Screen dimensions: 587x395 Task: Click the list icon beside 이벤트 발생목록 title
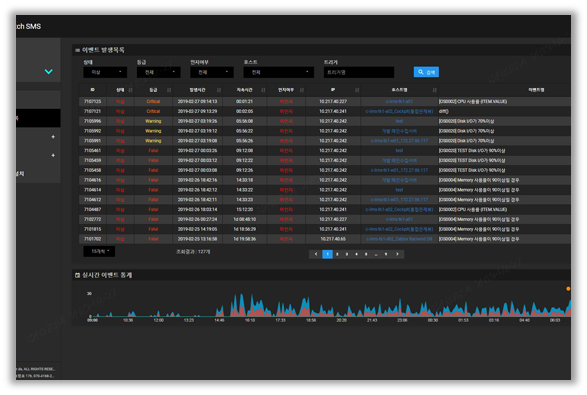click(77, 50)
